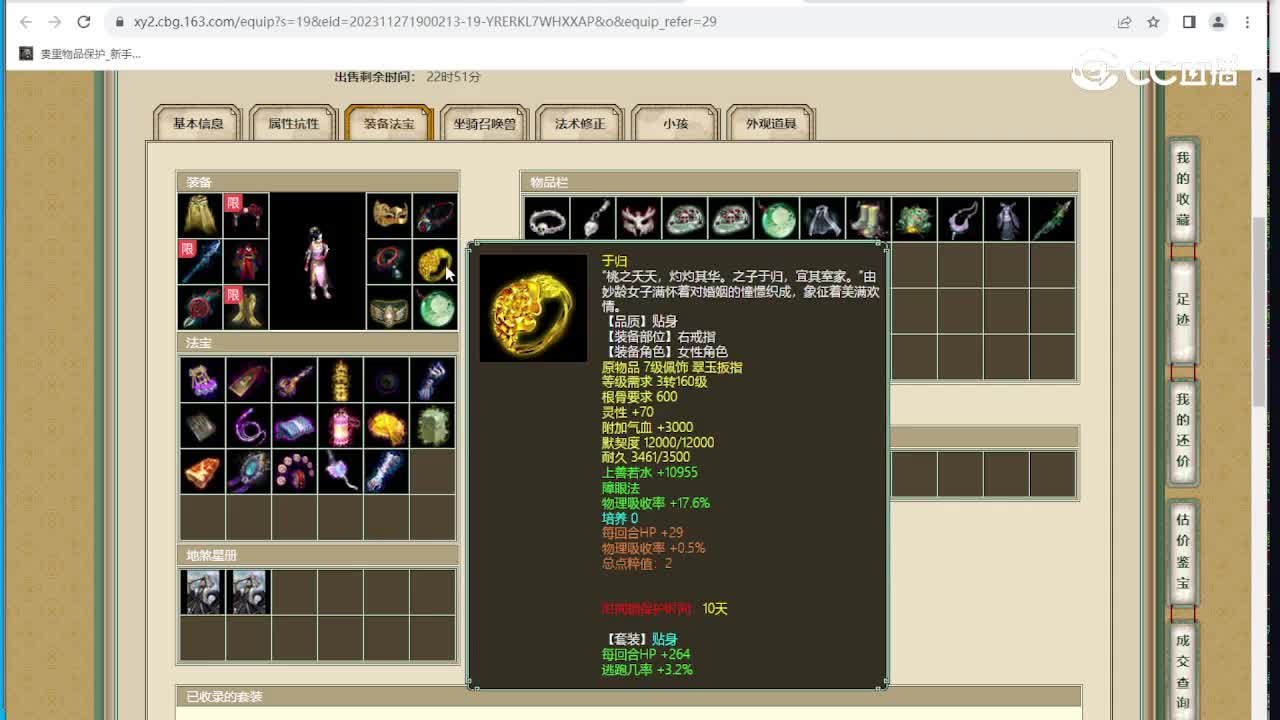This screenshot has height=720, width=1280.
Task: Select the green jade pendant in 物品栏
Action: pyautogui.click(x=777, y=219)
